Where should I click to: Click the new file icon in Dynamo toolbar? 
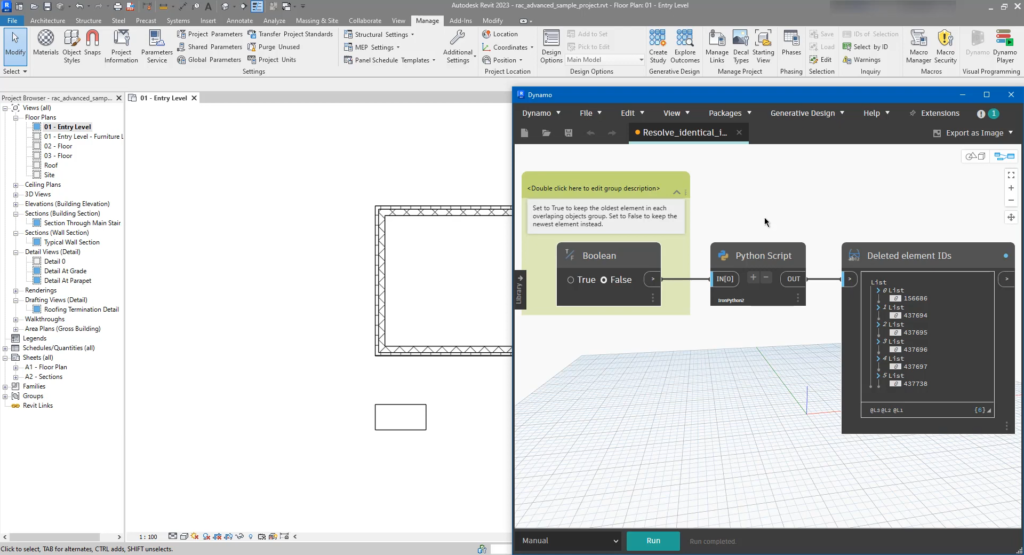coord(524,133)
